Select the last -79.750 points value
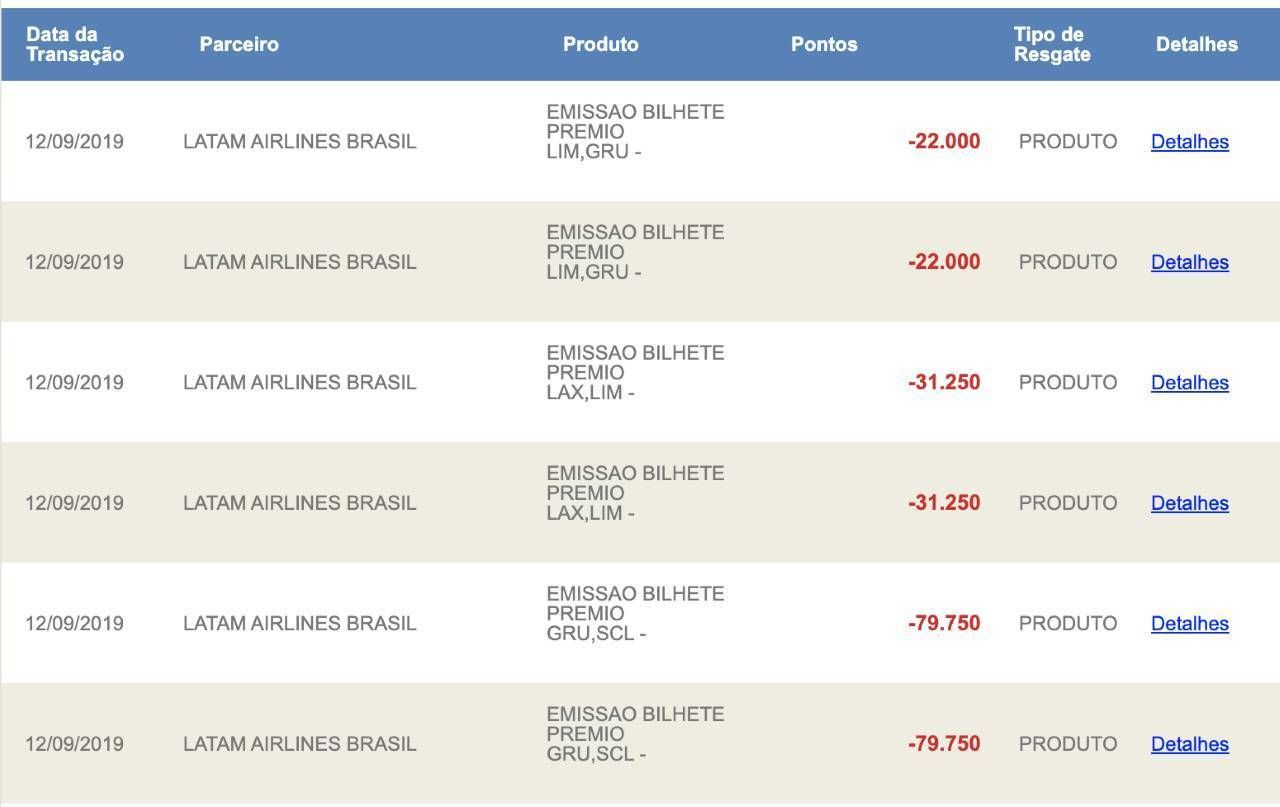1280x807 pixels. [944, 744]
